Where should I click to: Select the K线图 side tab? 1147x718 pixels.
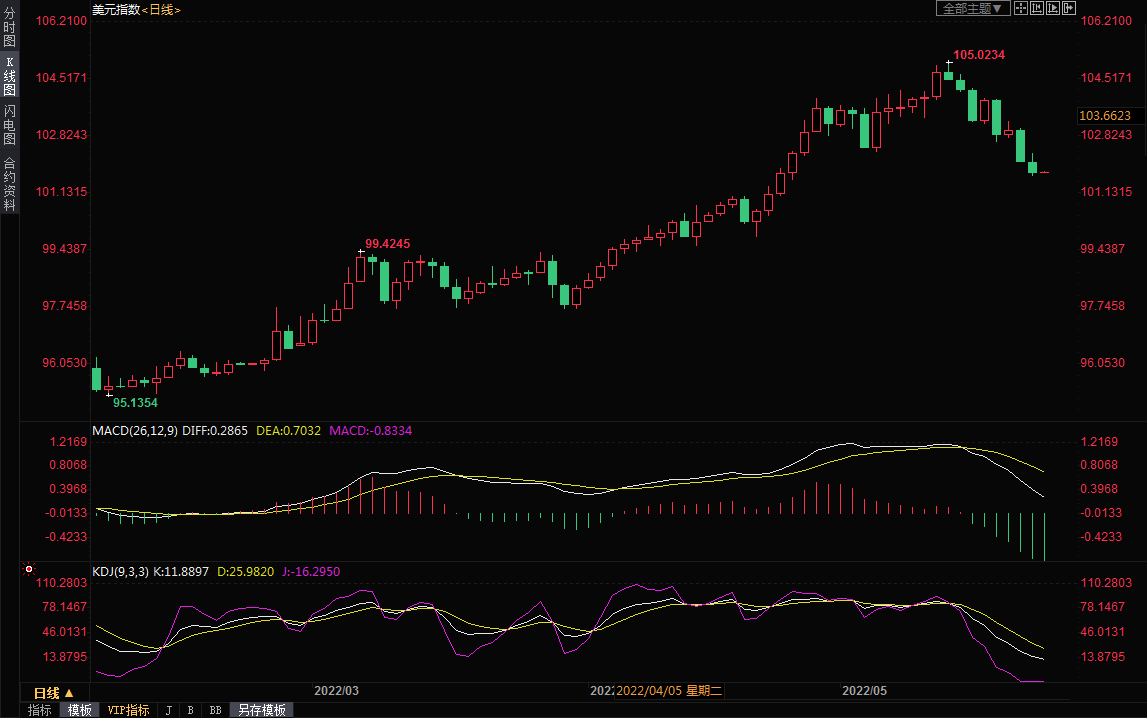9,76
